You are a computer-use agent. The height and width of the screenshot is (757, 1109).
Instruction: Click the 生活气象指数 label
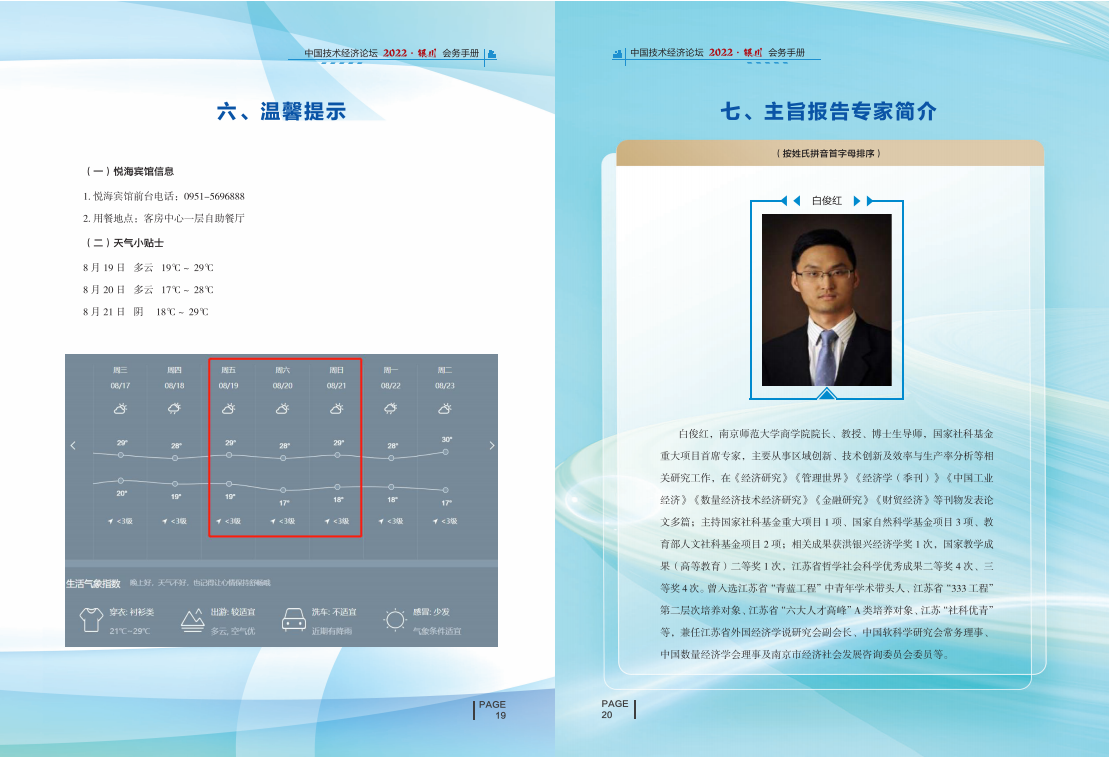coord(93,584)
